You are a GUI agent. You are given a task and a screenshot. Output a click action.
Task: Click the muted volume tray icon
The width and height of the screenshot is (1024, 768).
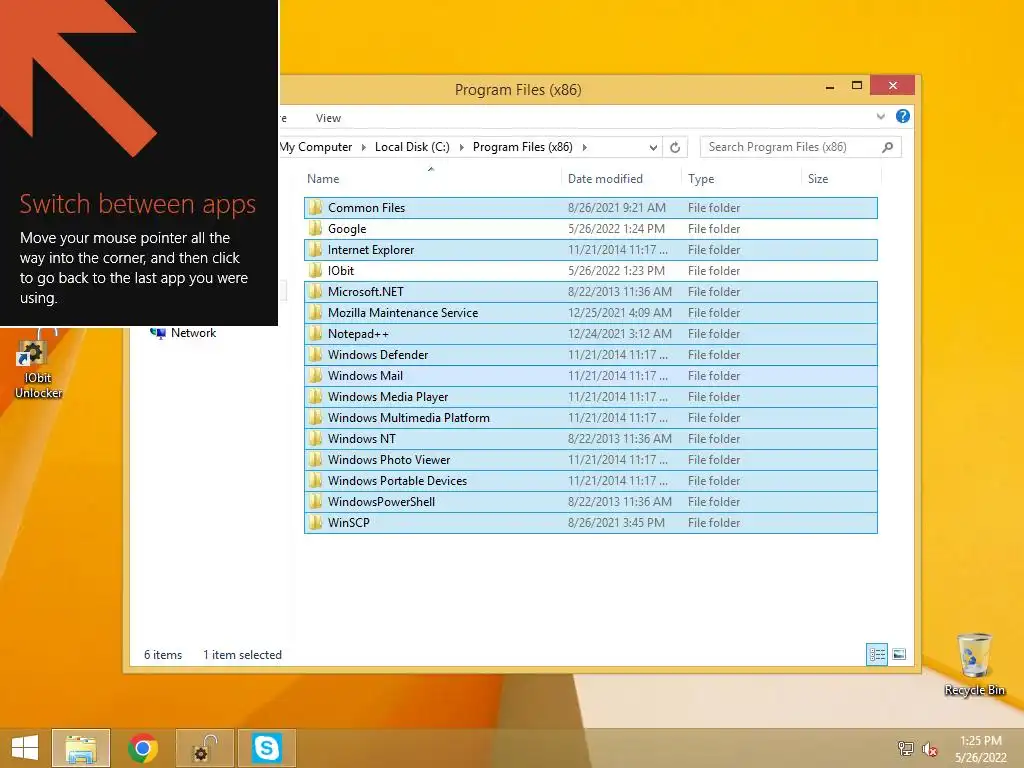point(929,748)
